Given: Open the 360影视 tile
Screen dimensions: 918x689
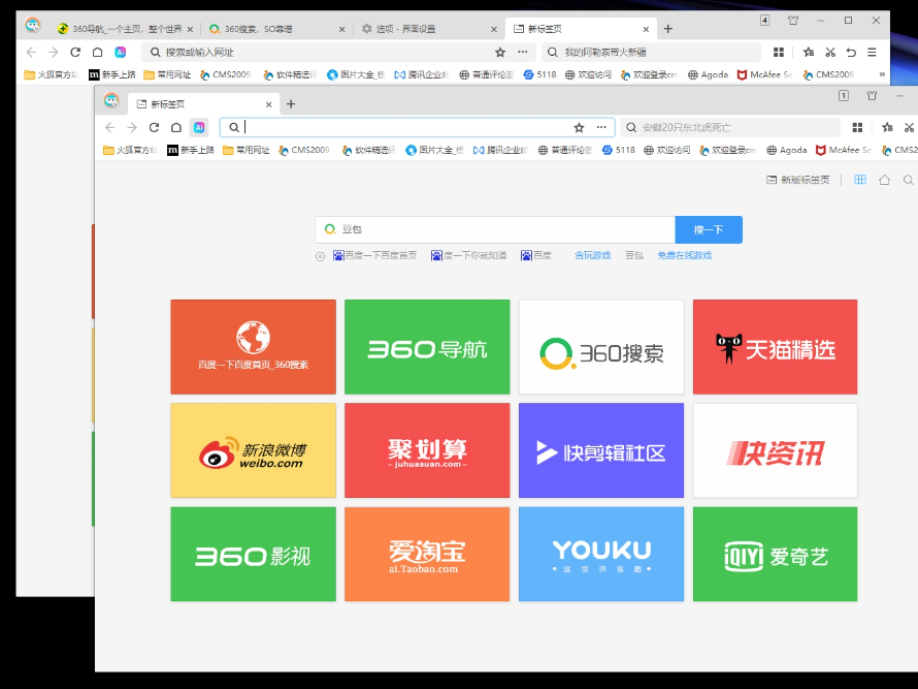Looking at the screenshot, I should click(253, 554).
